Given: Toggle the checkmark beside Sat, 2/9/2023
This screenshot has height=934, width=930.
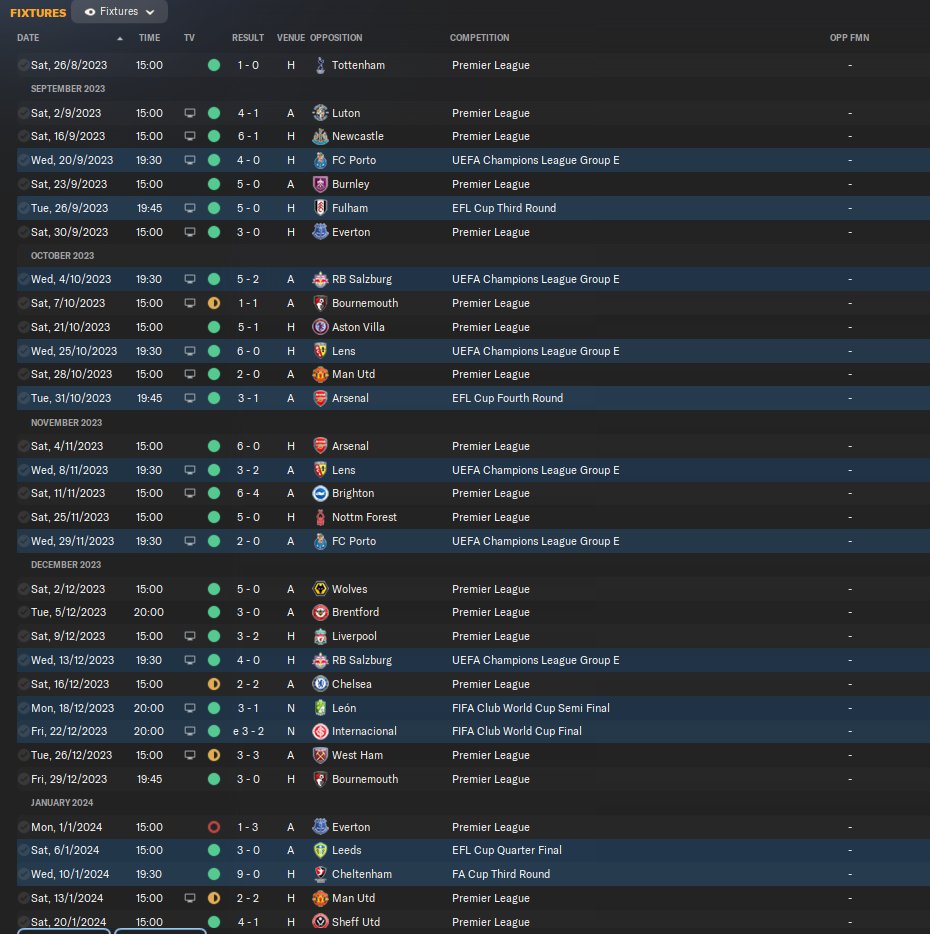Looking at the screenshot, I should 23,113.
